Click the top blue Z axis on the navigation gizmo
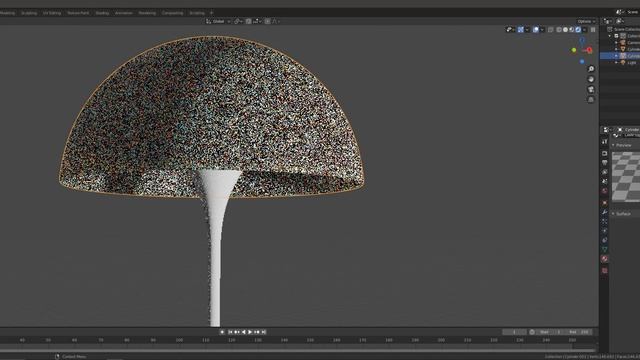The width and height of the screenshot is (640, 360). (x=582, y=40)
